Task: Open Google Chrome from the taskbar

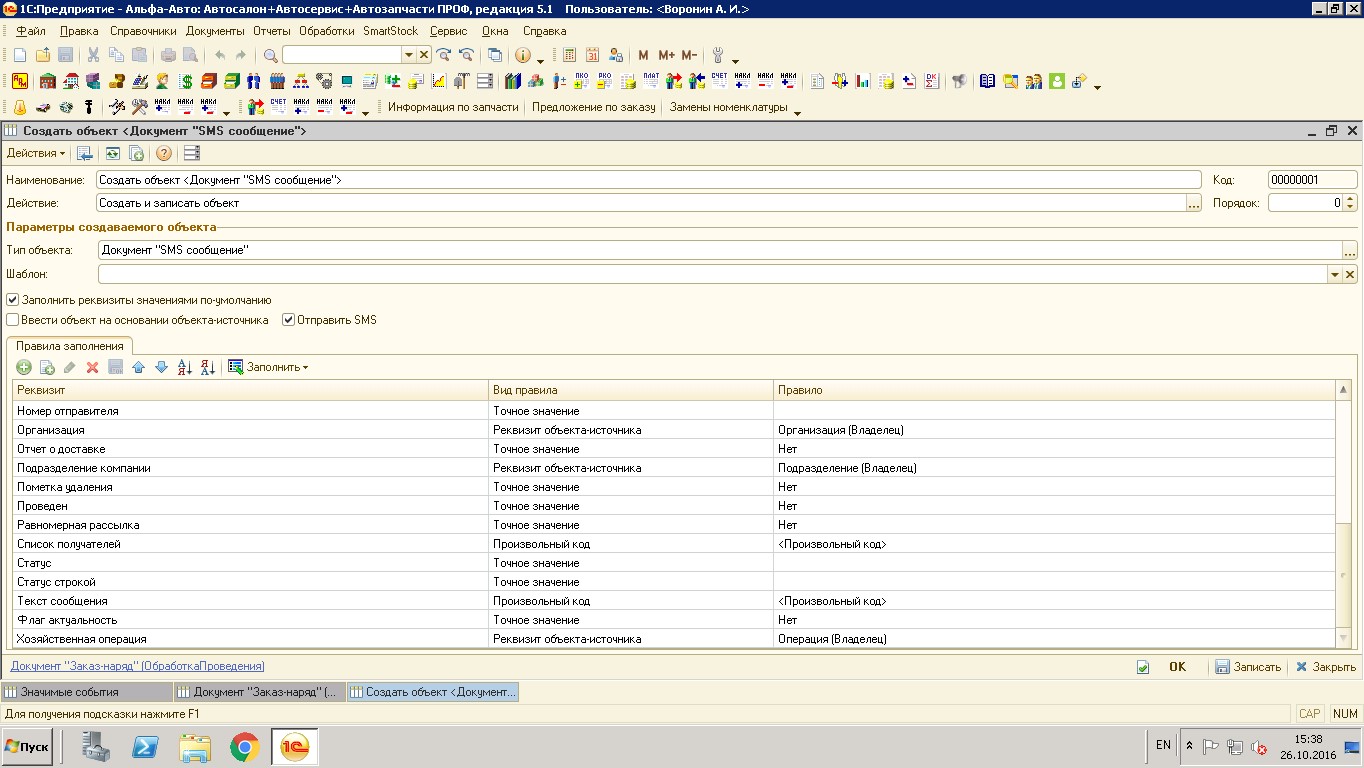Action: 244,747
